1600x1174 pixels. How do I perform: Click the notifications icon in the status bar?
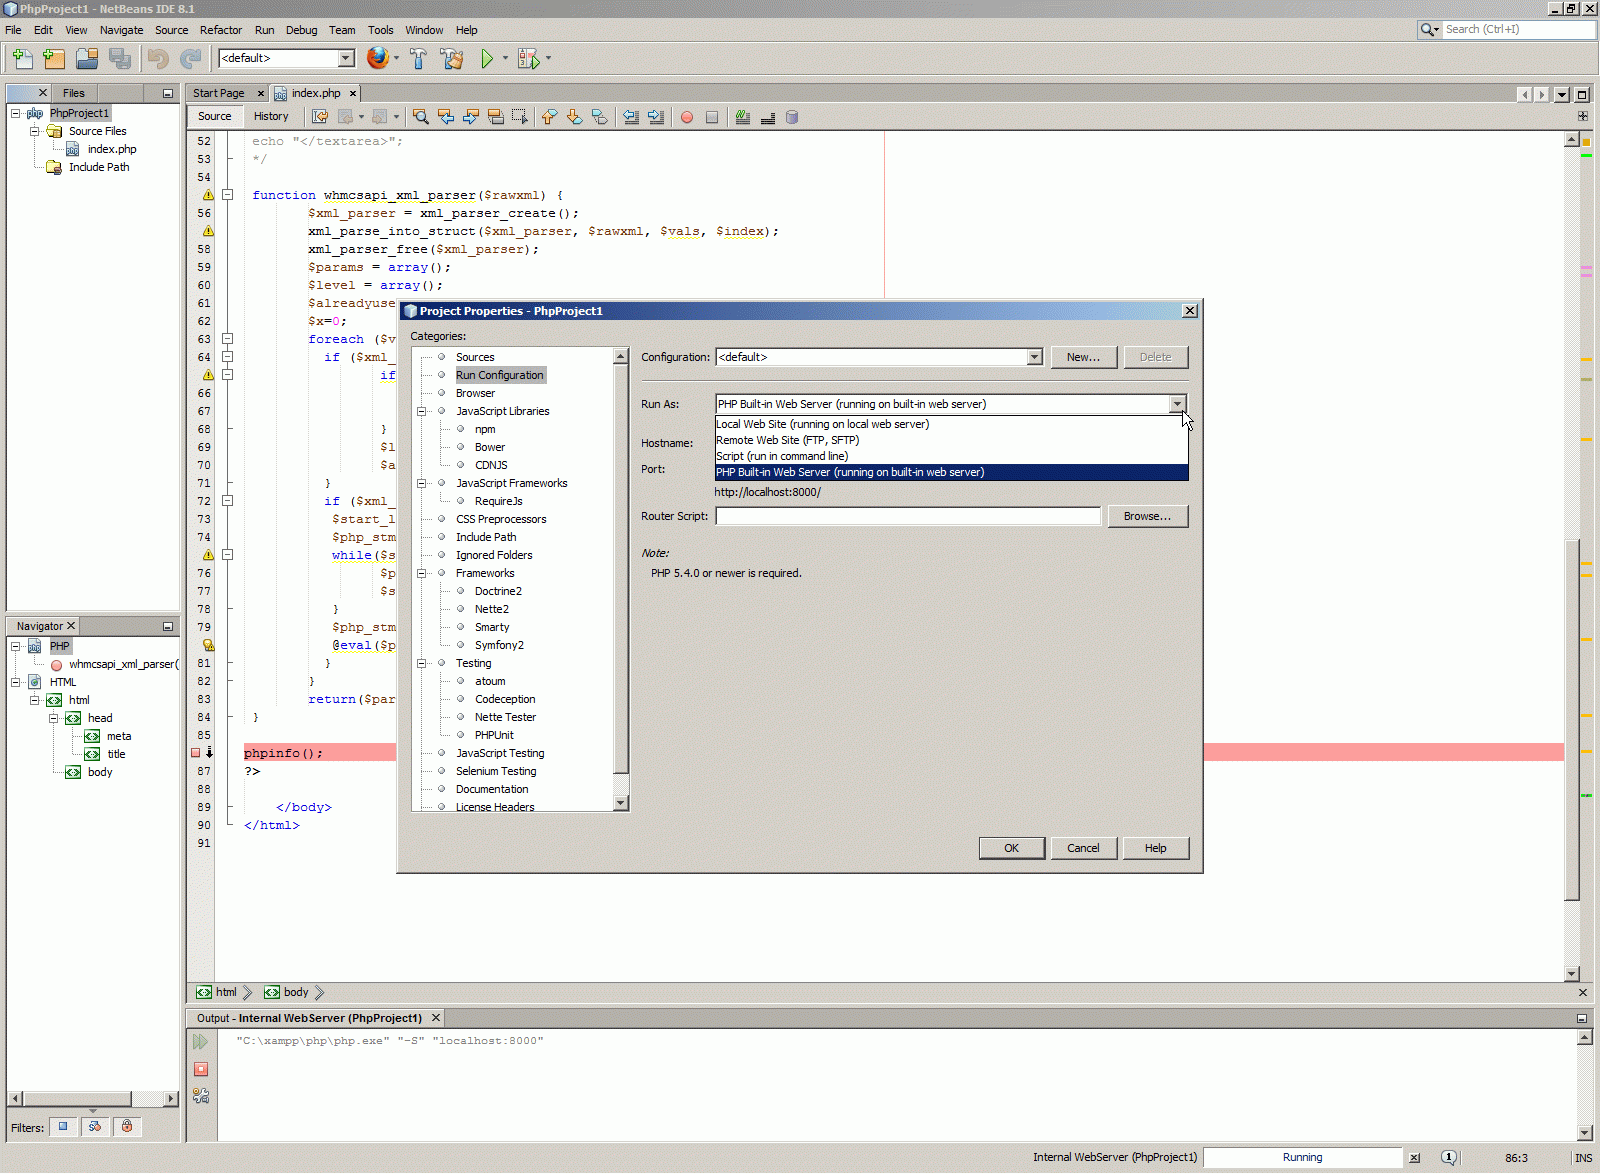pyautogui.click(x=1449, y=1158)
